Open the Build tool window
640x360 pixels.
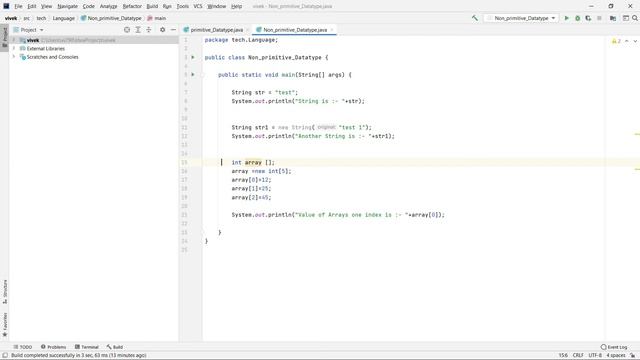(115, 347)
